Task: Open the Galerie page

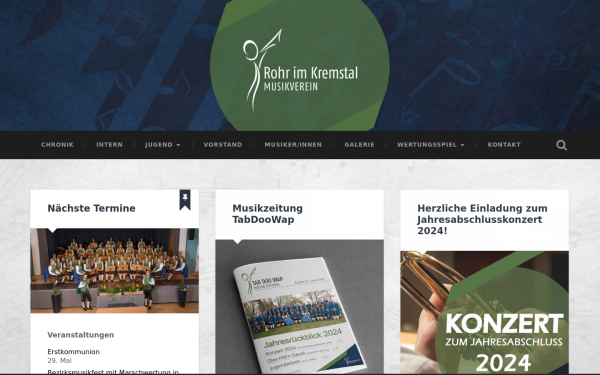Action: pyautogui.click(x=359, y=145)
